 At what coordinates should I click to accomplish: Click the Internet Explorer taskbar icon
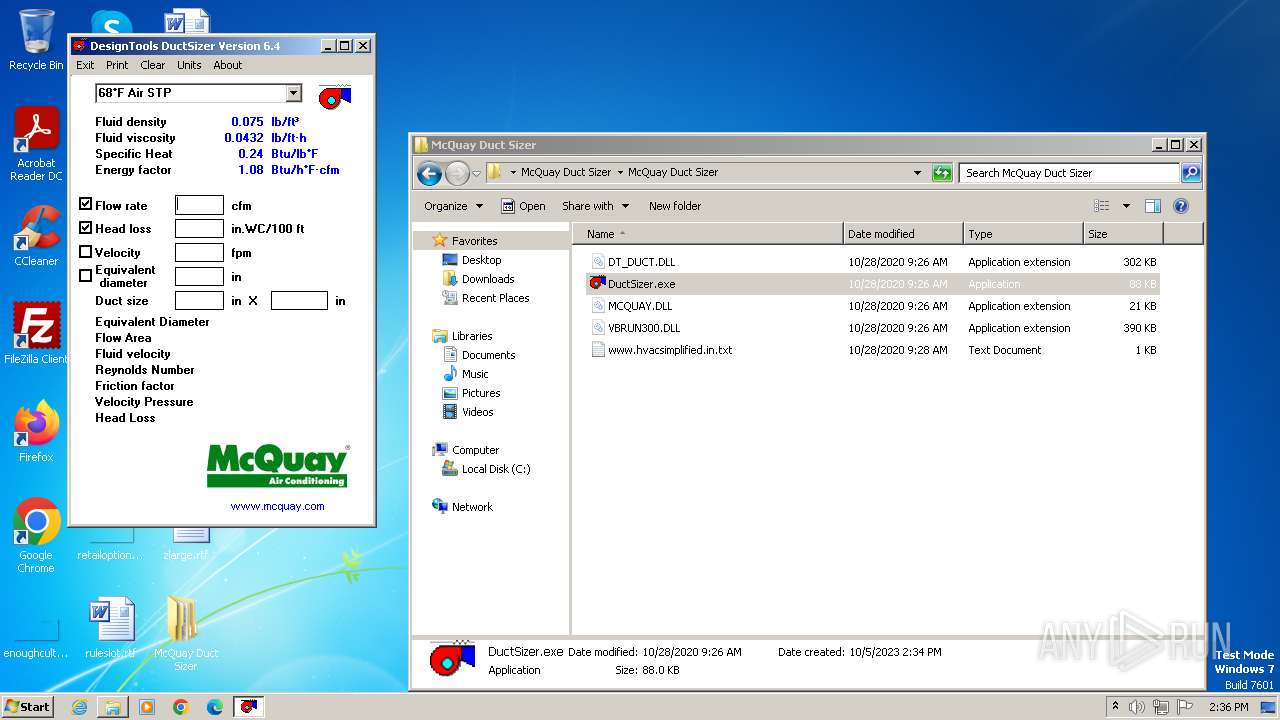79,707
